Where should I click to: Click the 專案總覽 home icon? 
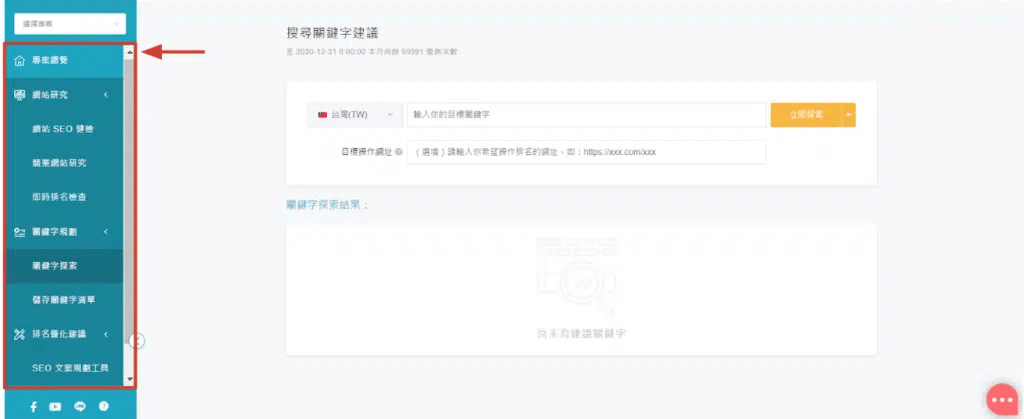20,61
